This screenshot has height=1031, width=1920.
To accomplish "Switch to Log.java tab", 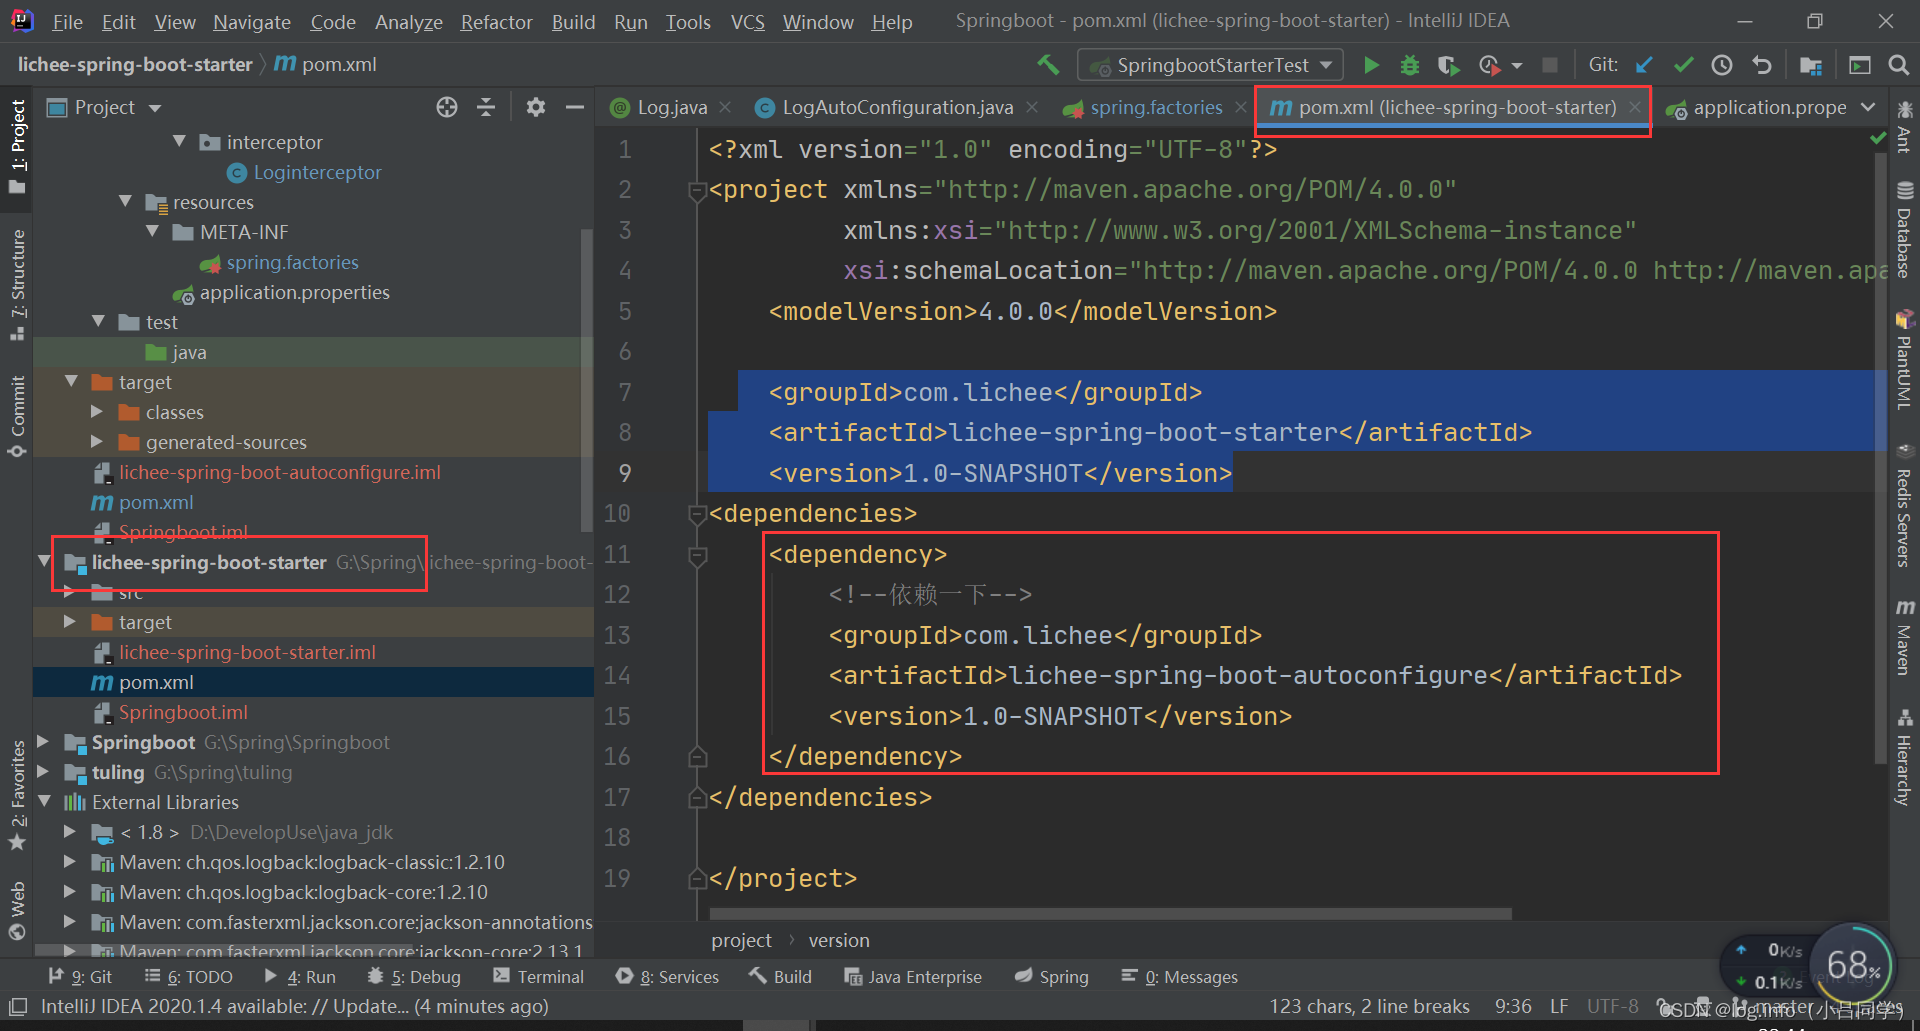I will tap(671, 108).
